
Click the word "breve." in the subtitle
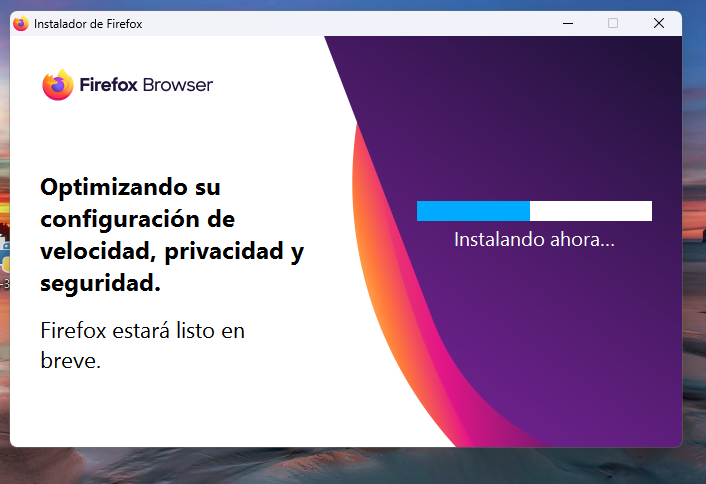pyautogui.click(x=70, y=361)
